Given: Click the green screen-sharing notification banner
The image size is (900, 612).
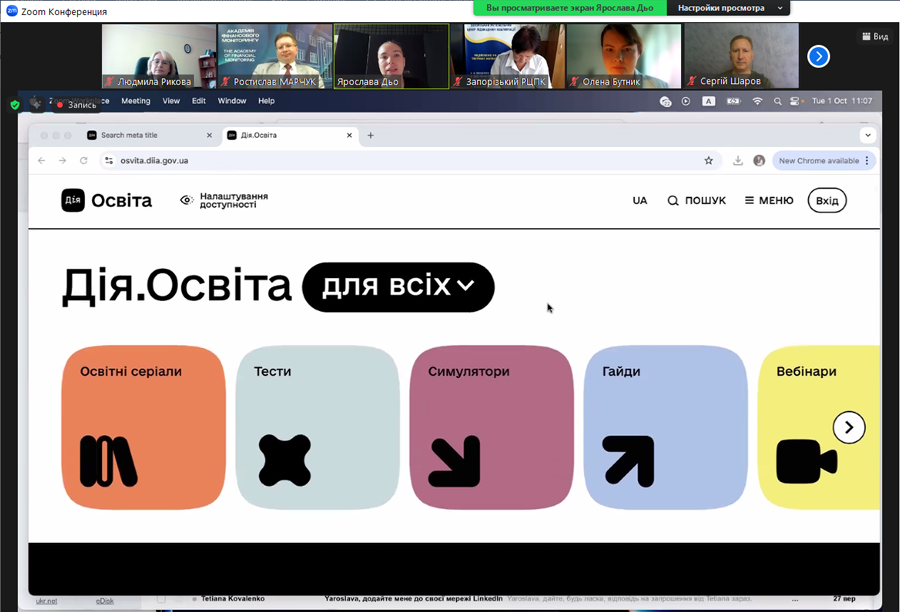Looking at the screenshot, I should pos(570,8).
